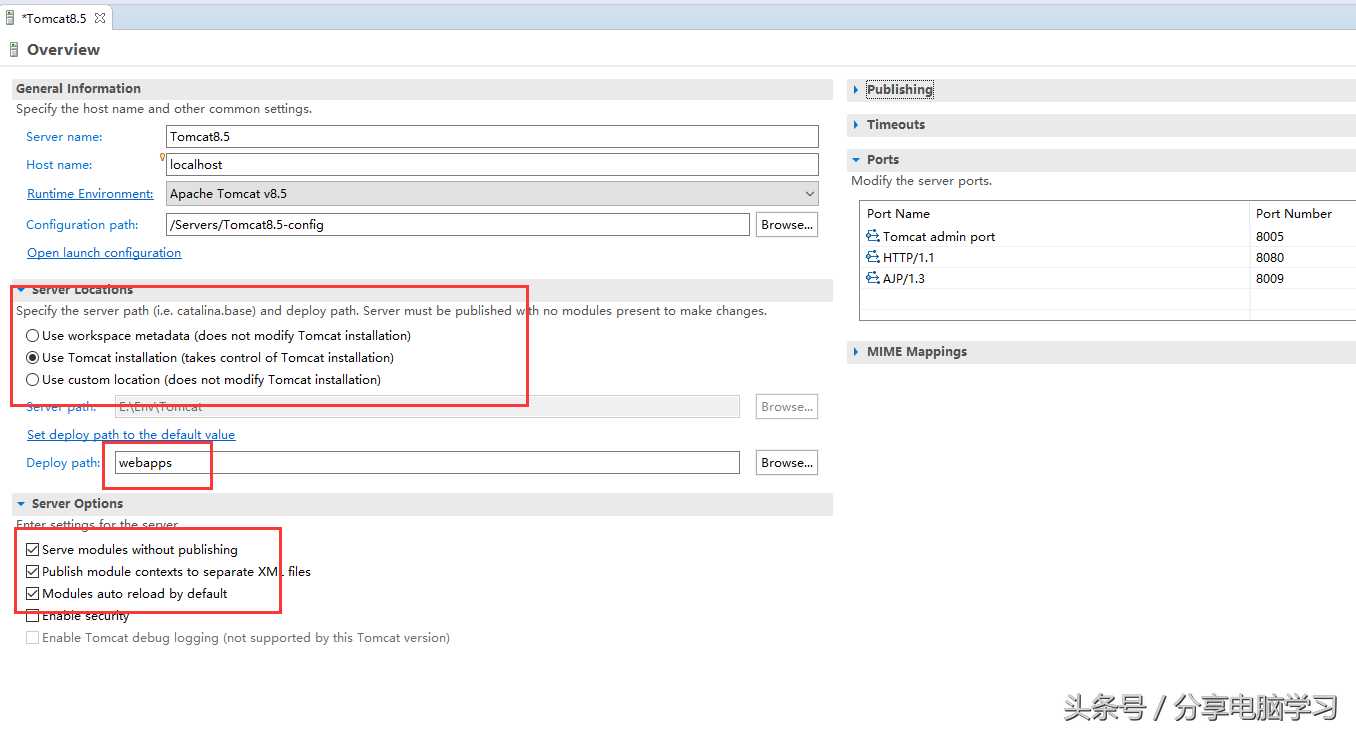Click Browse next to Configuration path
The height and width of the screenshot is (732, 1356).
point(787,225)
